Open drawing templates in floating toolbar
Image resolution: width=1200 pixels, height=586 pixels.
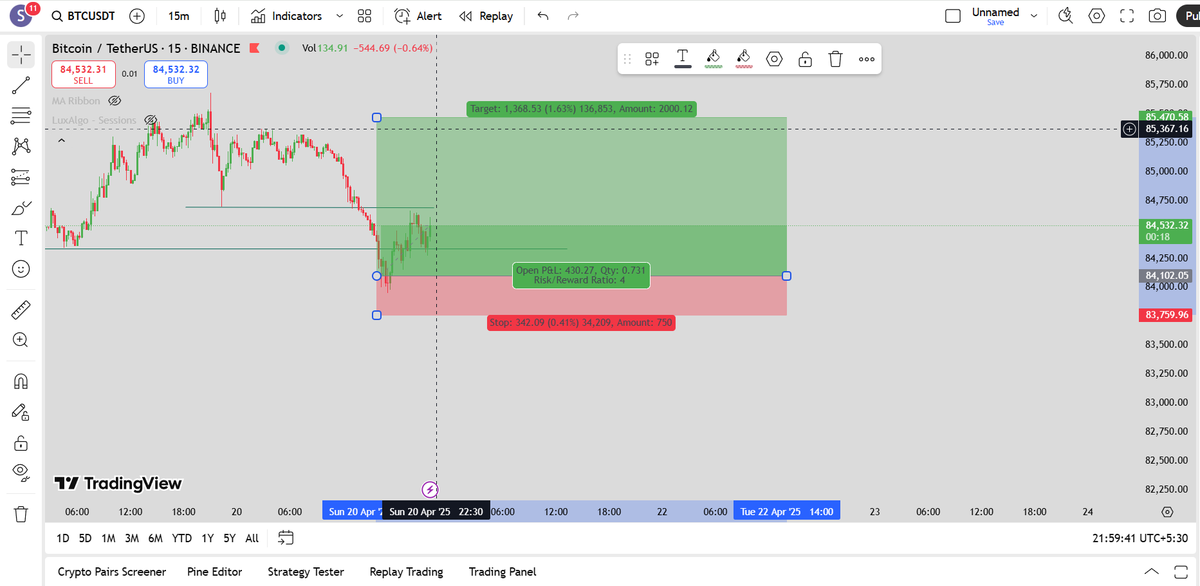(x=652, y=59)
